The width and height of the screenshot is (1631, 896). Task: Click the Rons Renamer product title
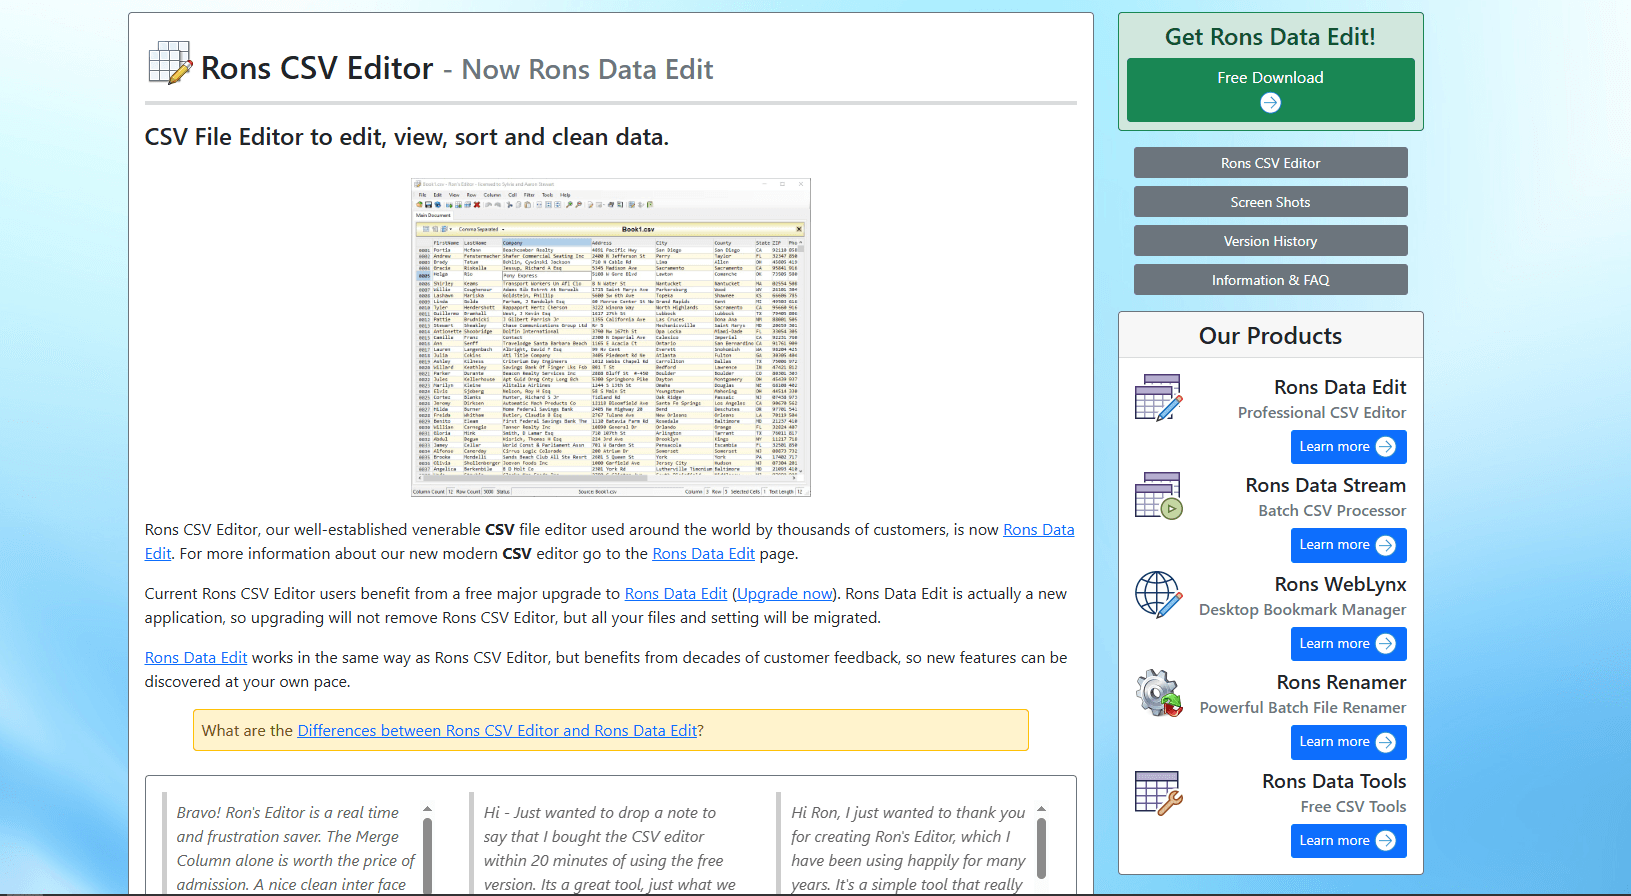[1342, 682]
